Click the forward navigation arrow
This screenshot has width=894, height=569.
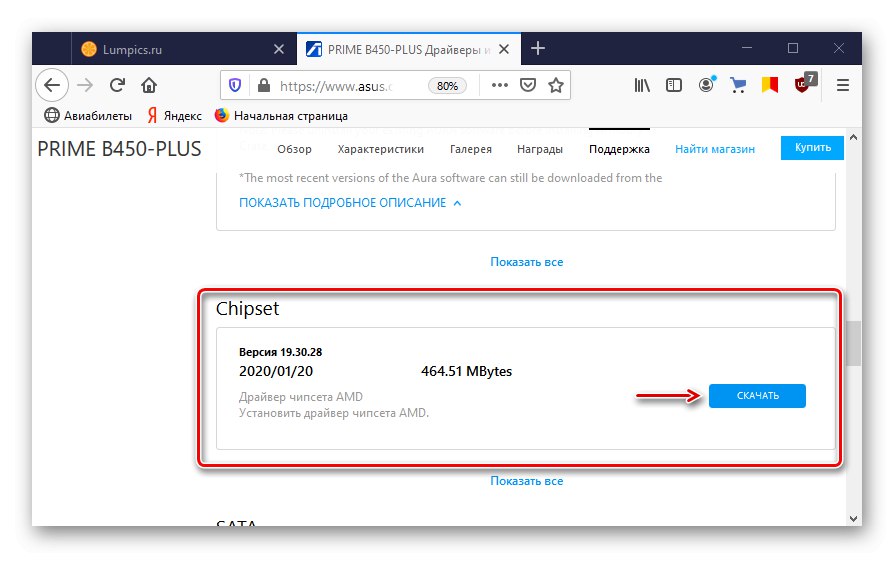(85, 86)
